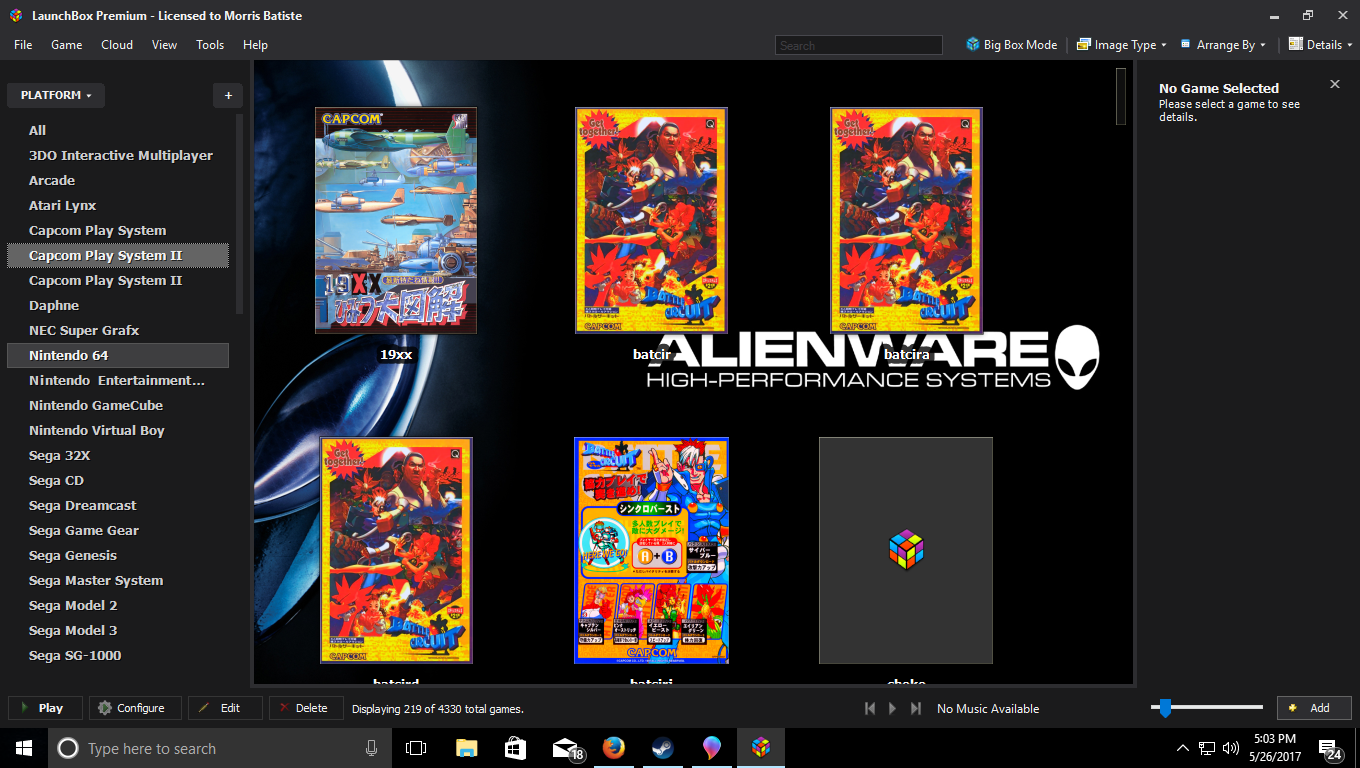Select the Sega SG-1000 platform

point(118,655)
